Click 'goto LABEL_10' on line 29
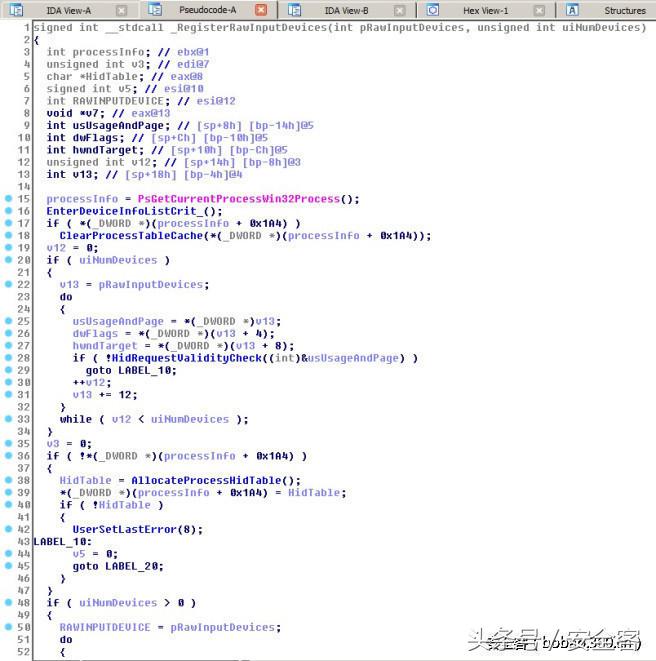Viewport: 656px width, 661px height. [131, 370]
